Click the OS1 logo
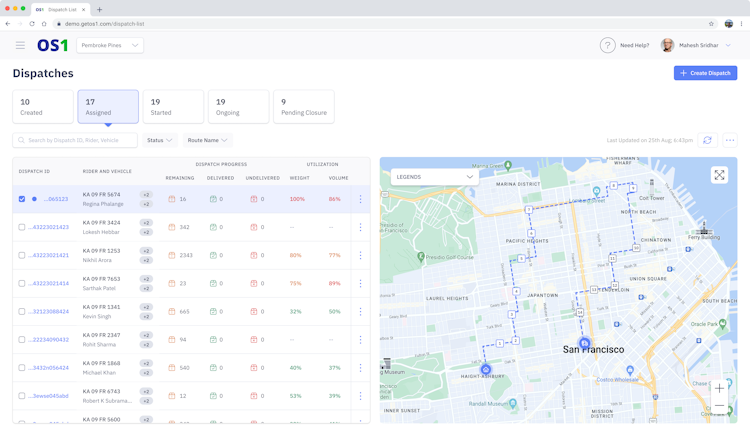The height and width of the screenshot is (439, 750). coord(53,45)
